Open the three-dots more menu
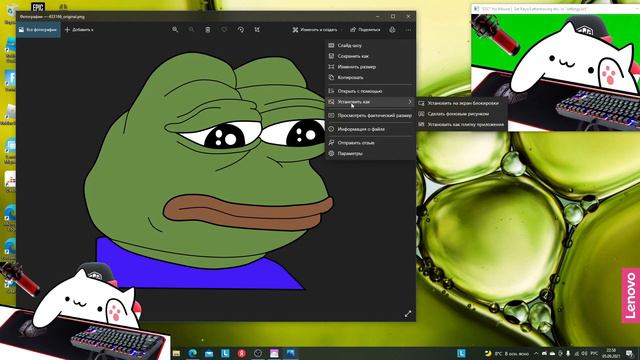 (408, 29)
